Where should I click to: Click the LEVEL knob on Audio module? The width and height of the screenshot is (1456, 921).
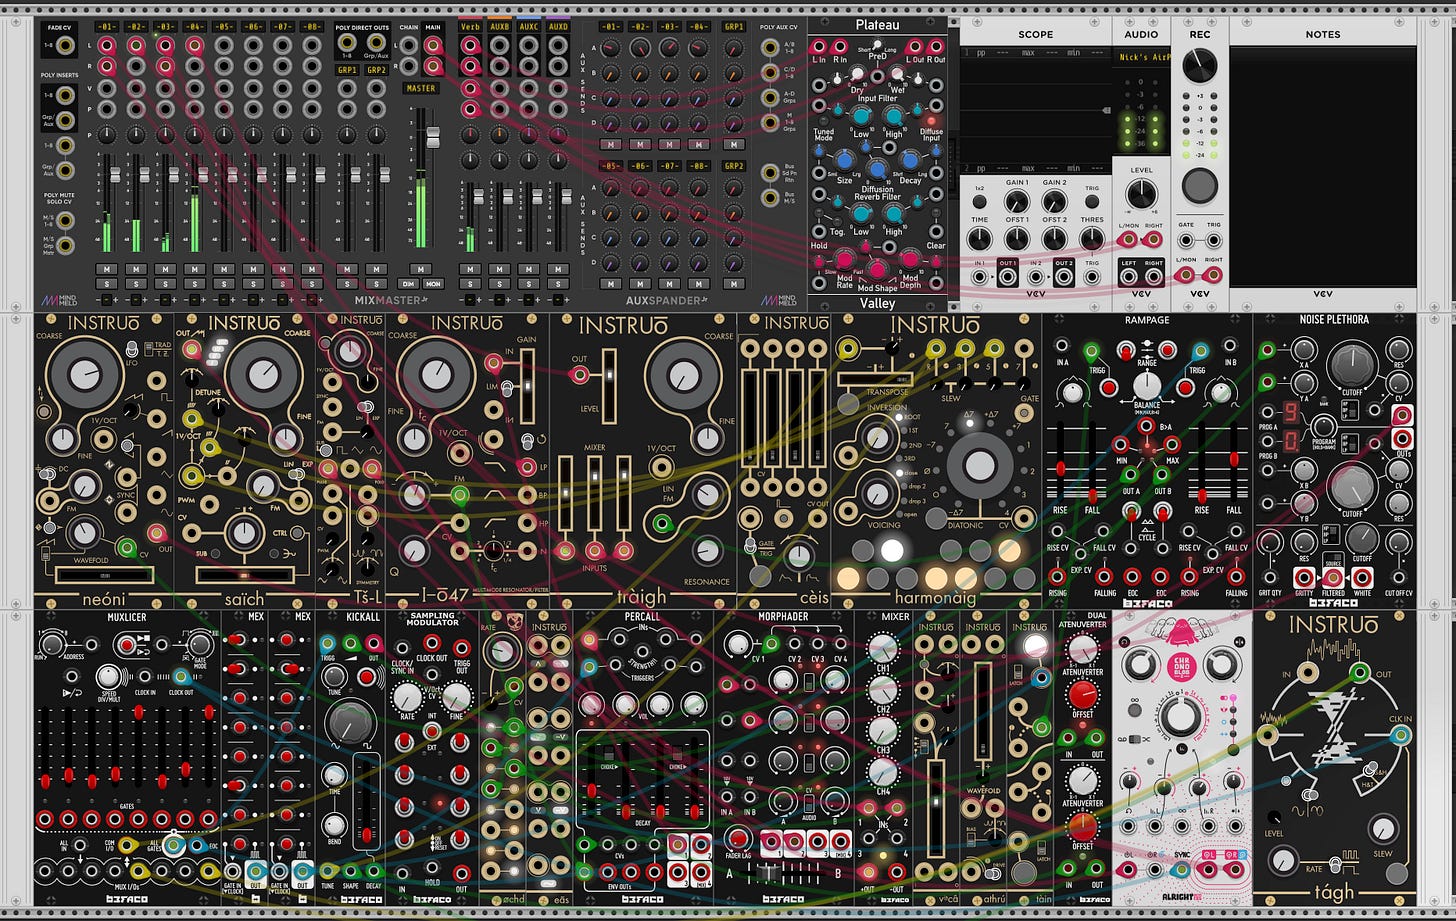1141,195
